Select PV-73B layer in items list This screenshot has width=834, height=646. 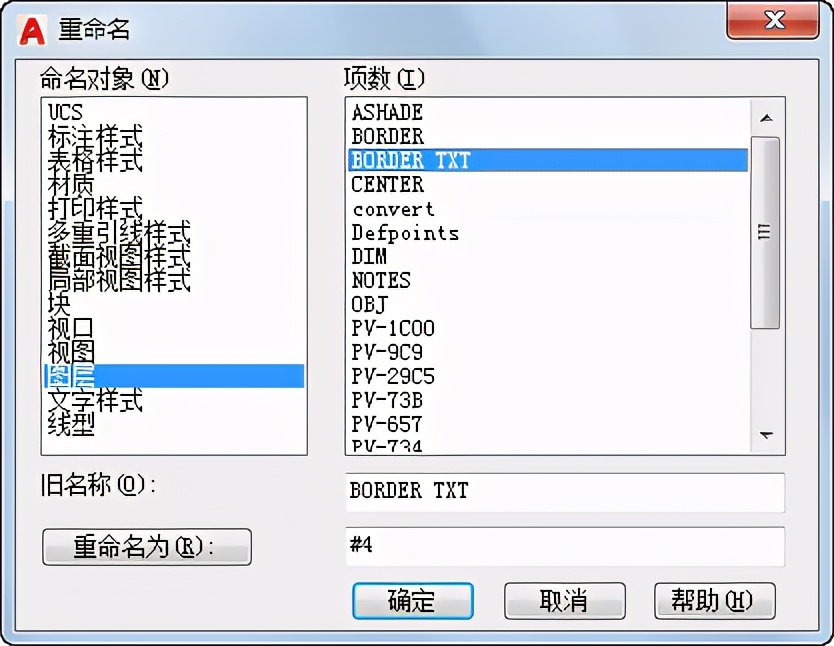[548, 400]
